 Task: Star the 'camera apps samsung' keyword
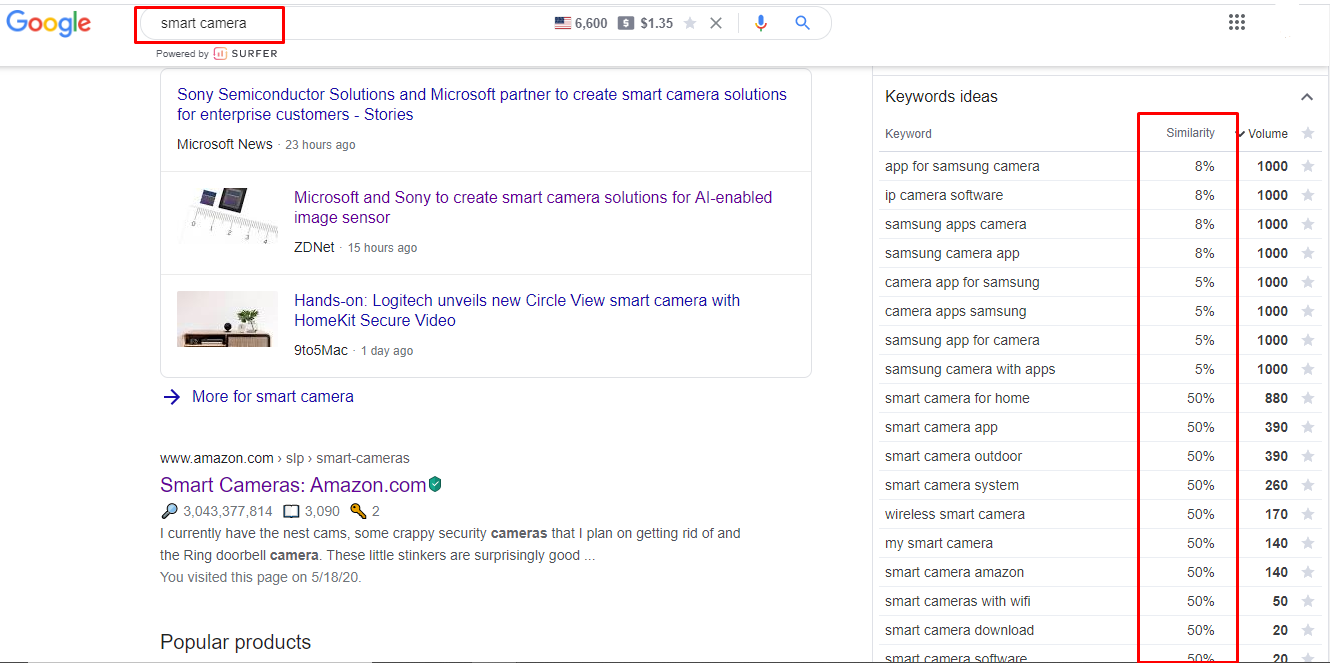[x=1308, y=311]
